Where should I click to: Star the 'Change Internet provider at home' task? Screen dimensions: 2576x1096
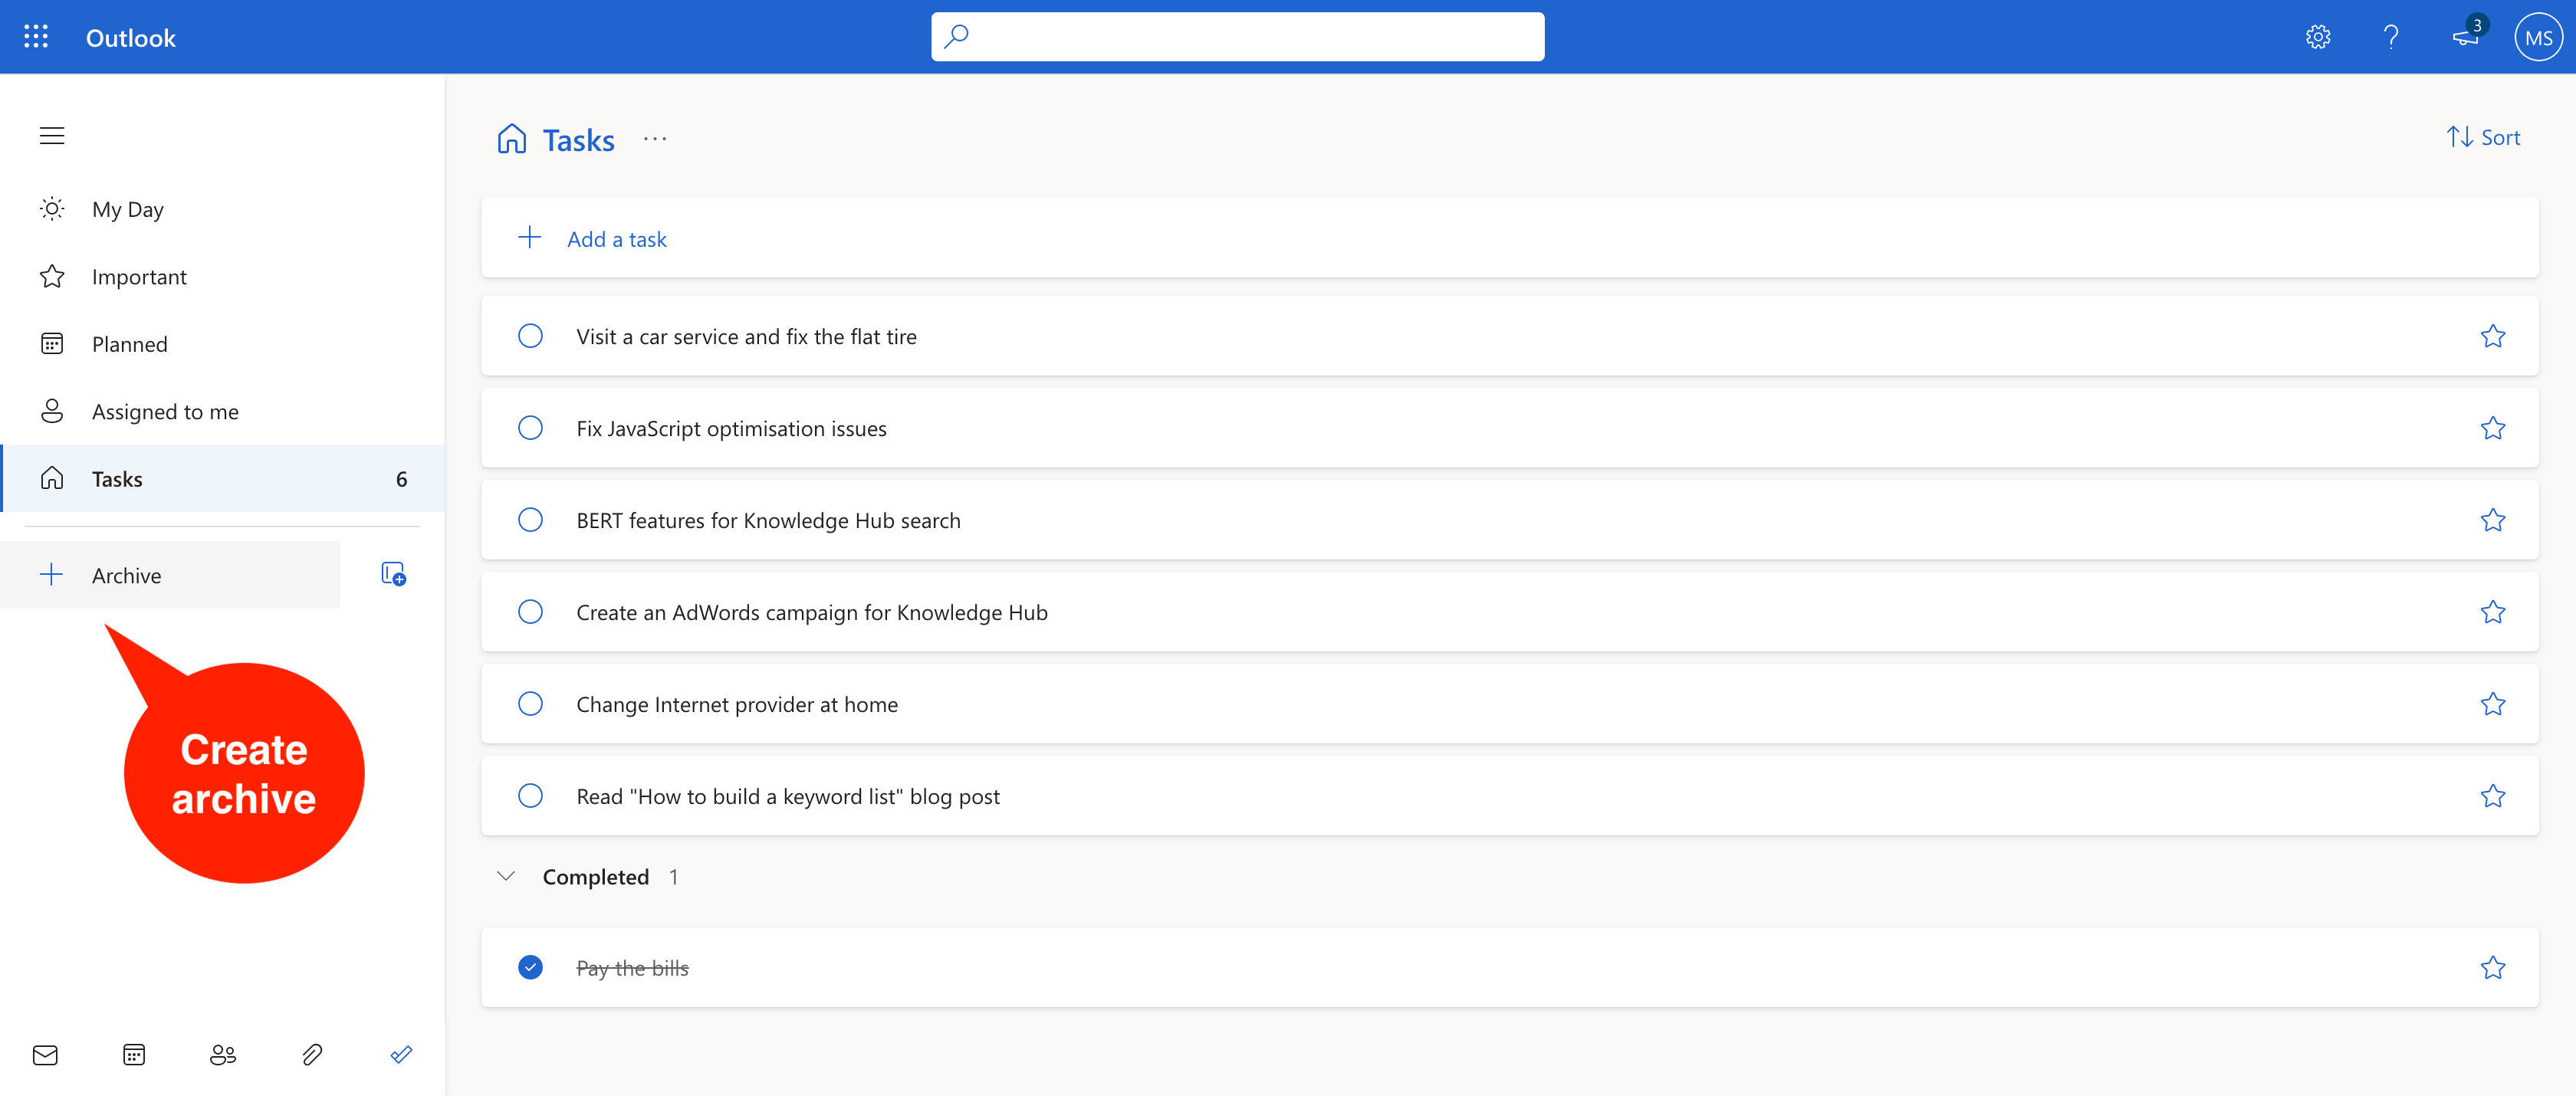tap(2494, 703)
